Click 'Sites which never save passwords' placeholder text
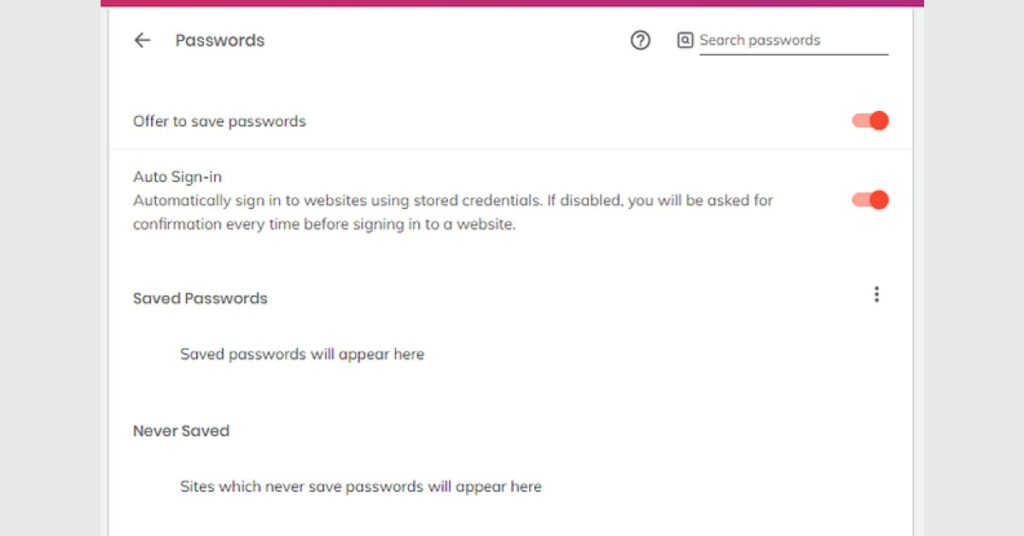The height and width of the screenshot is (536, 1024). (x=360, y=487)
